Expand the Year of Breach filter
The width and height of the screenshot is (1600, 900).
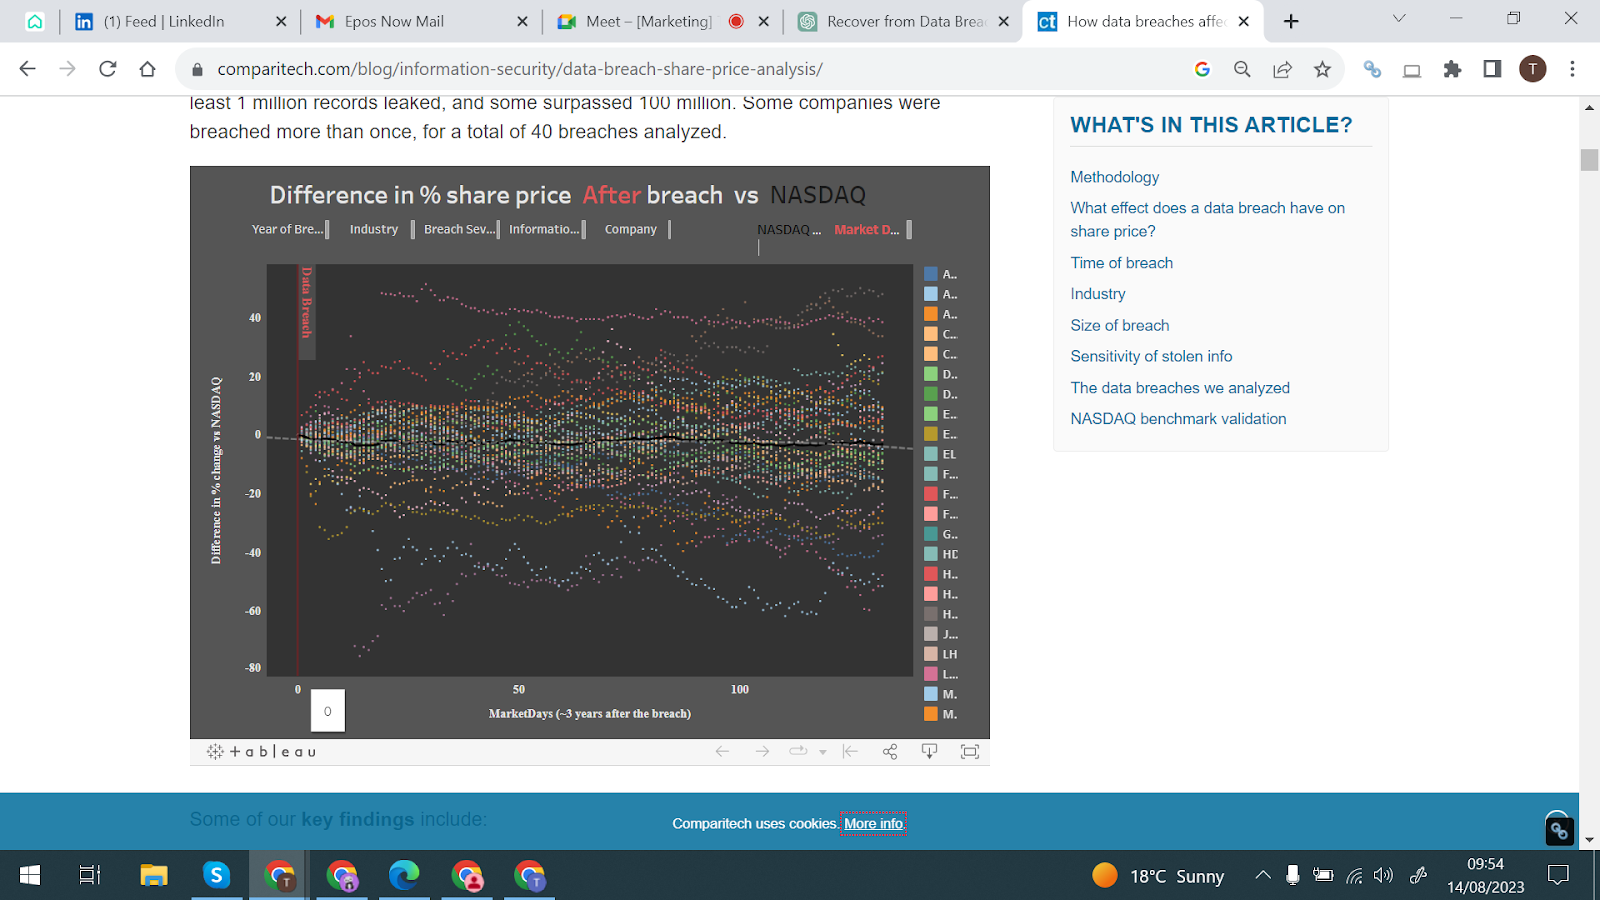tap(288, 230)
